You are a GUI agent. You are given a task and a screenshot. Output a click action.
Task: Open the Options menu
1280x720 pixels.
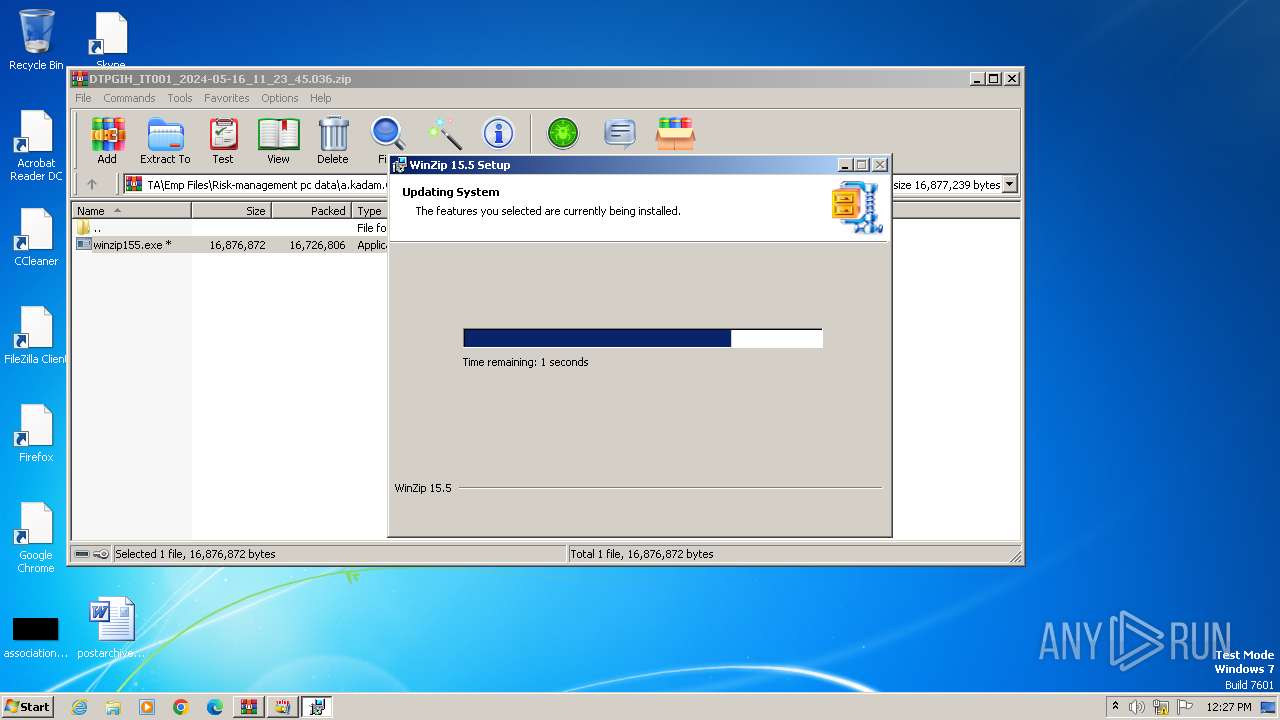[280, 98]
